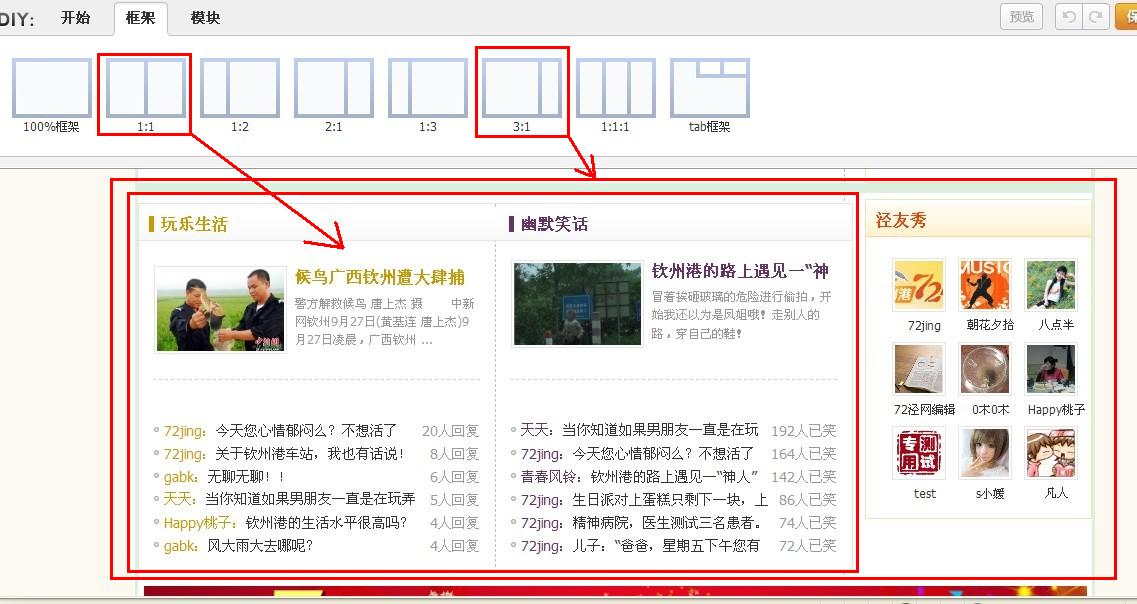Open post 当你知道如果男朋友一直是在玩弄
The height and width of the screenshot is (604, 1137).
click(x=310, y=499)
